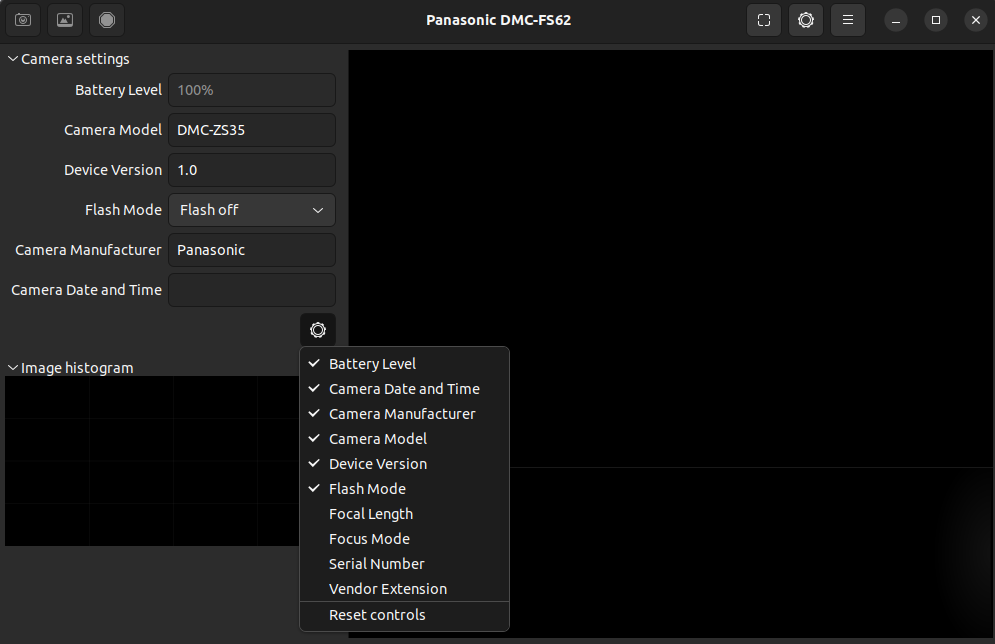Screen dimensions: 995x644
Task: Collapse the Image histogram section
Action: [70, 368]
